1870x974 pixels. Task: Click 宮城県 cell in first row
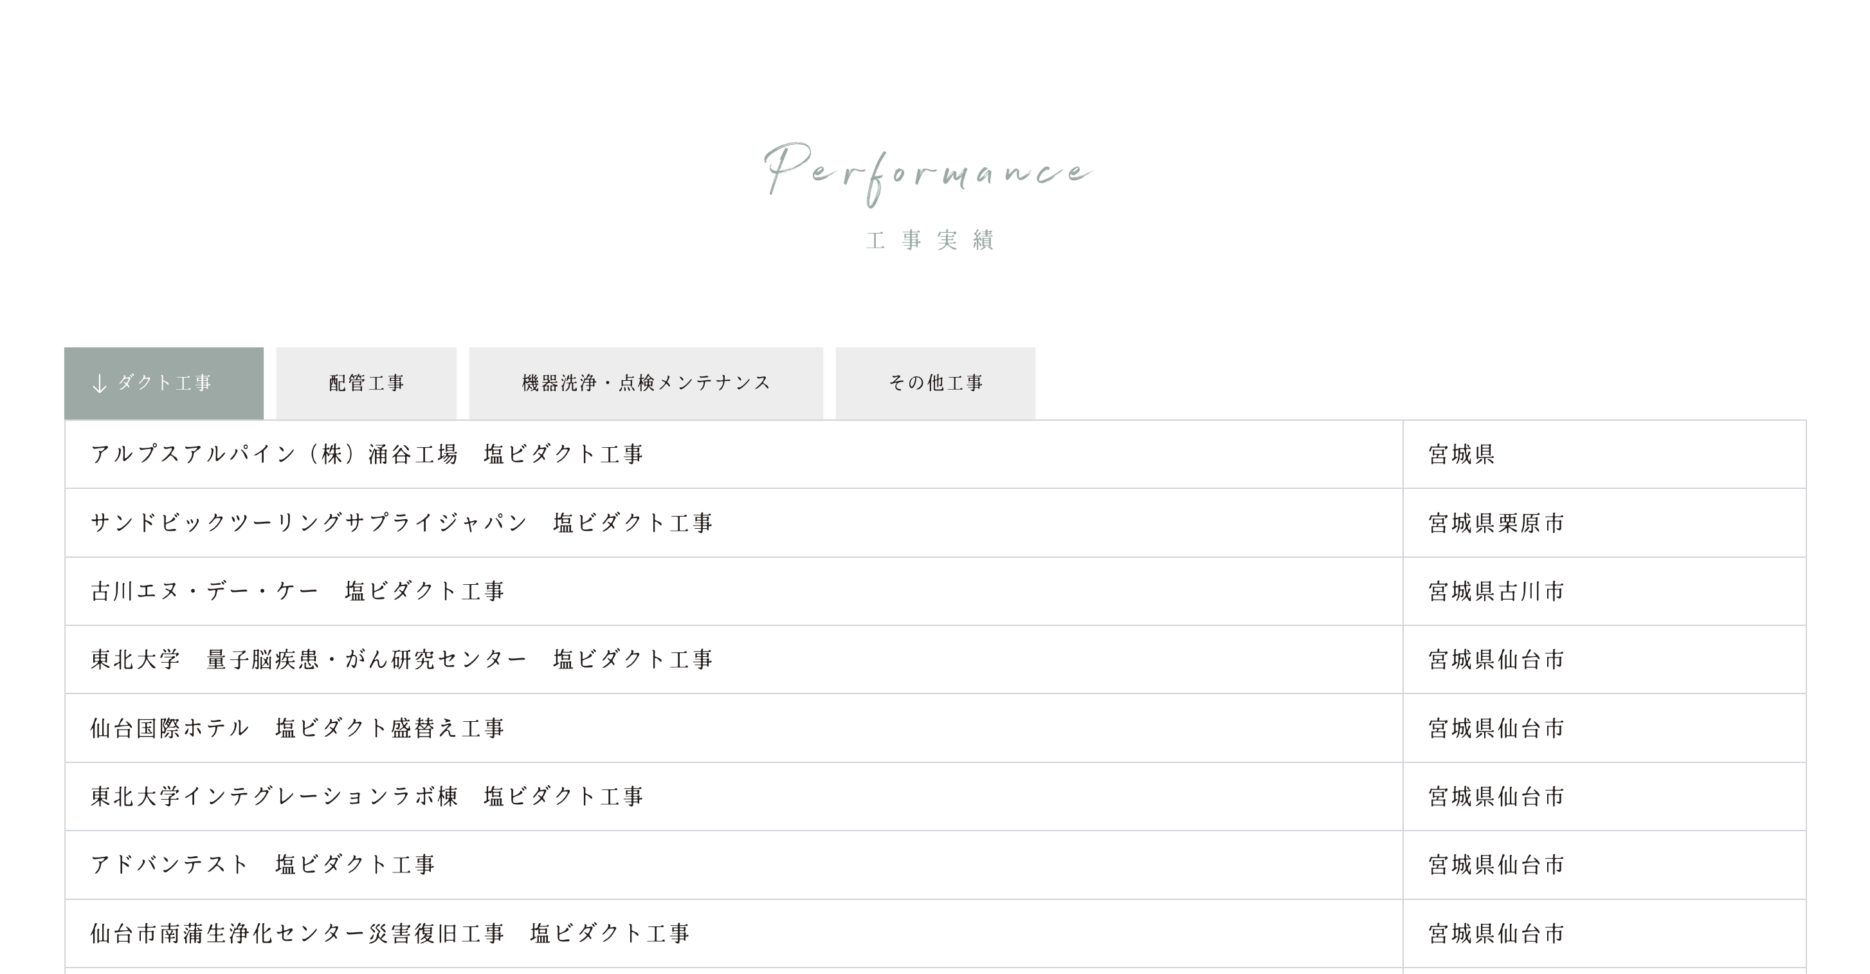pos(1461,455)
